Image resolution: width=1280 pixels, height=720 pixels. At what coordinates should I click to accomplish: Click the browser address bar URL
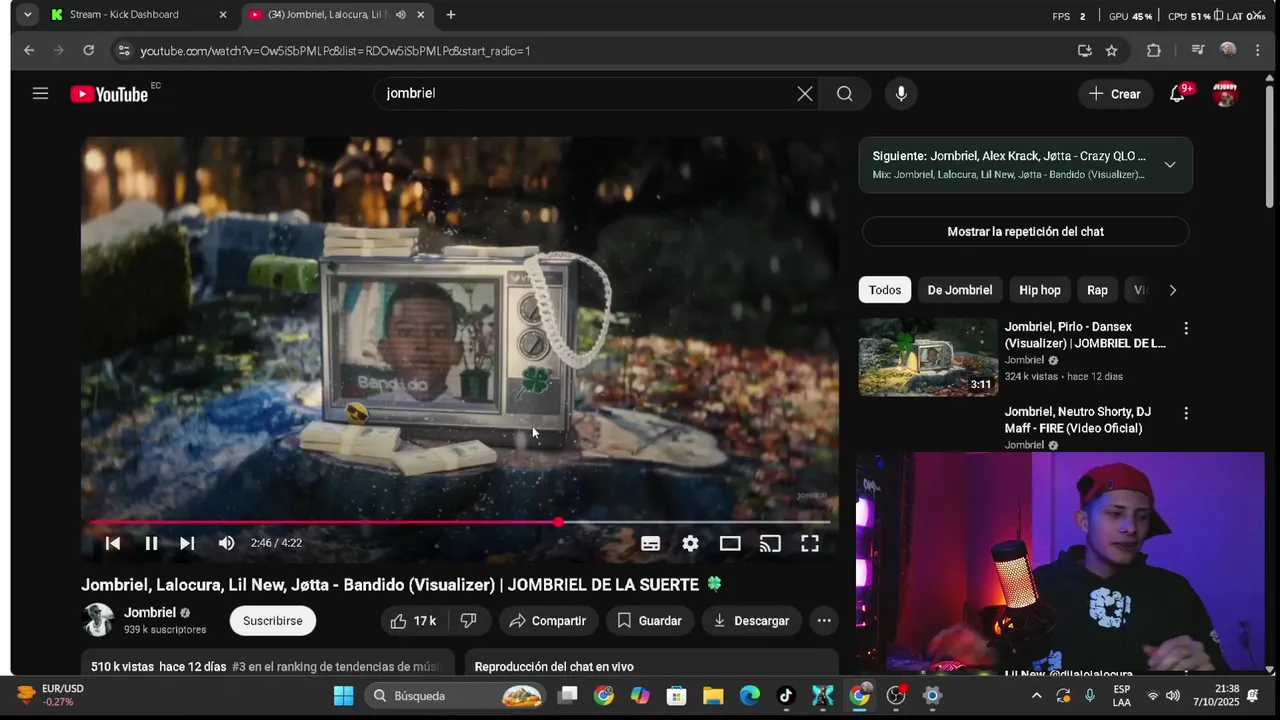pyautogui.click(x=335, y=51)
